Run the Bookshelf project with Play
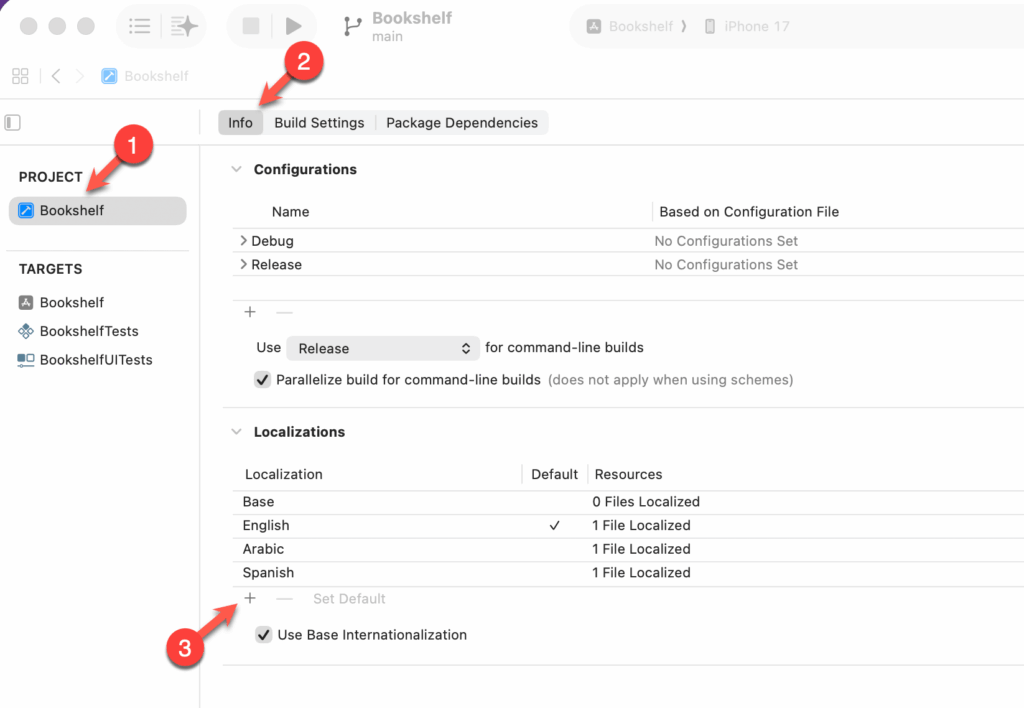Image resolution: width=1024 pixels, height=708 pixels. pos(293,26)
